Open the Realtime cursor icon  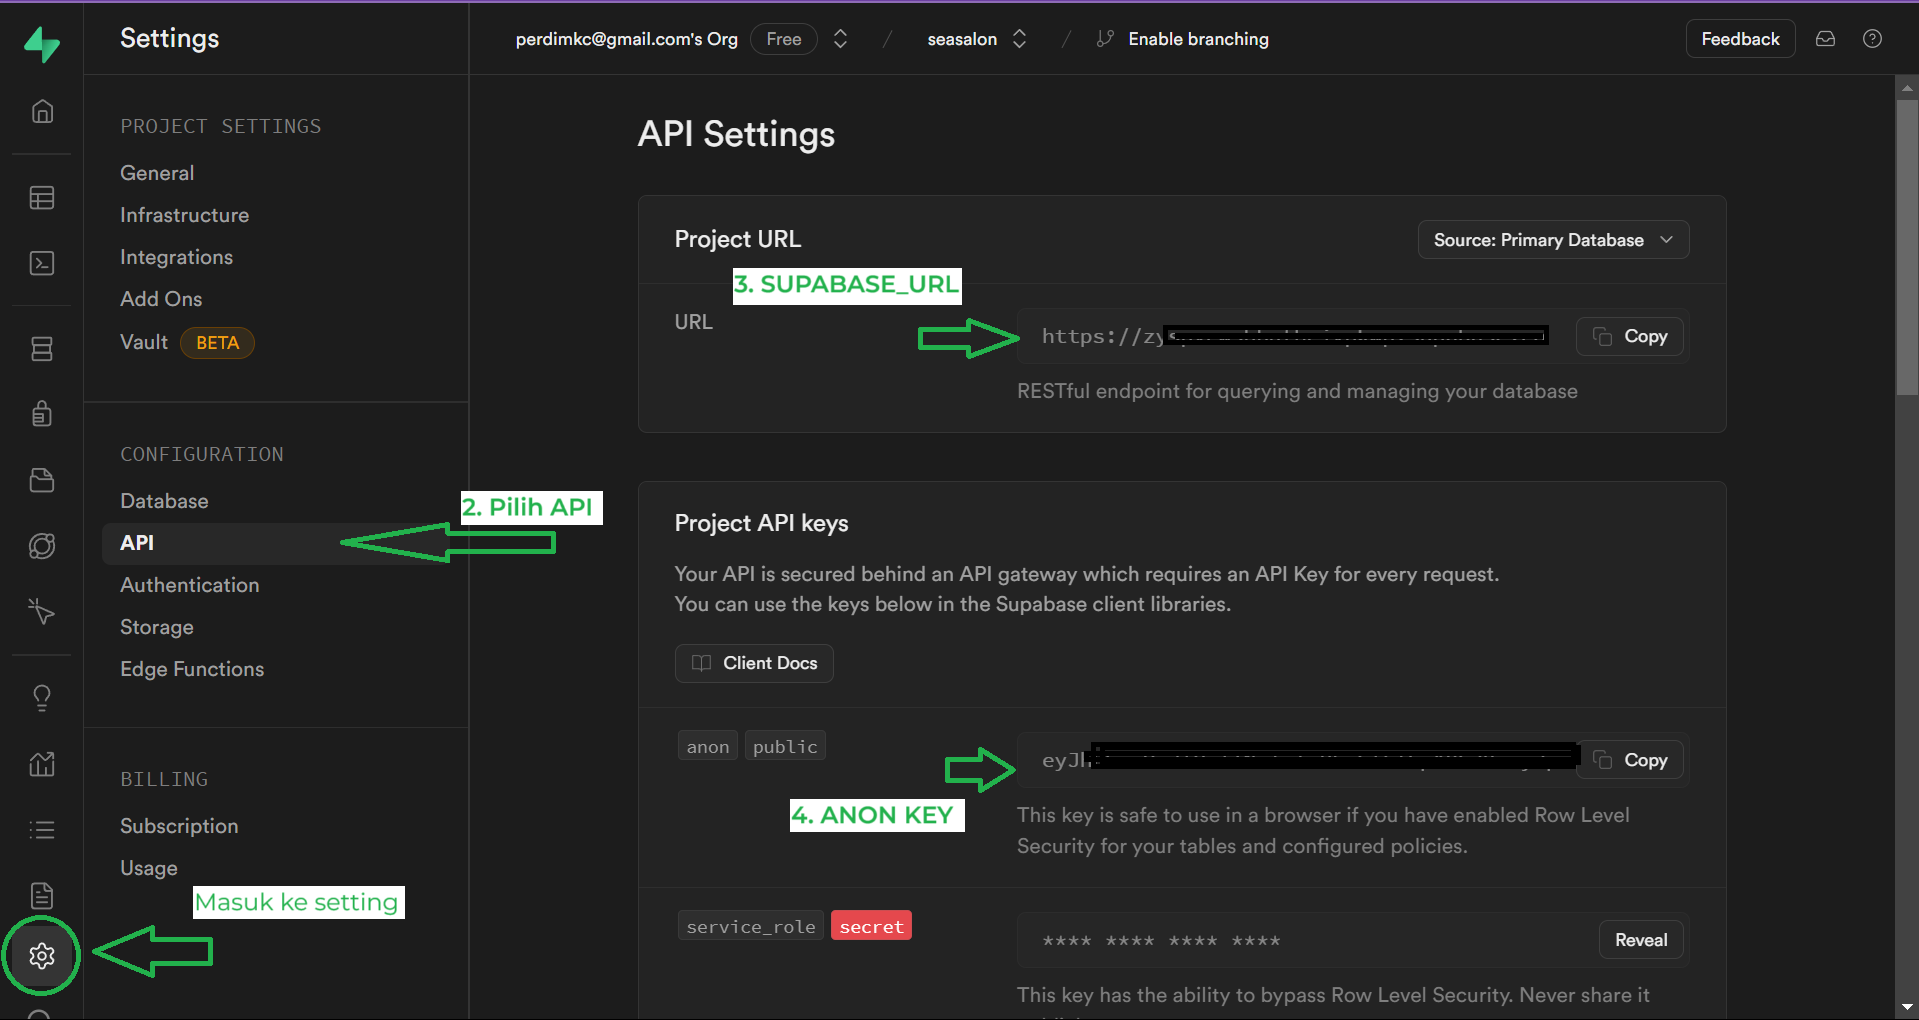(42, 611)
